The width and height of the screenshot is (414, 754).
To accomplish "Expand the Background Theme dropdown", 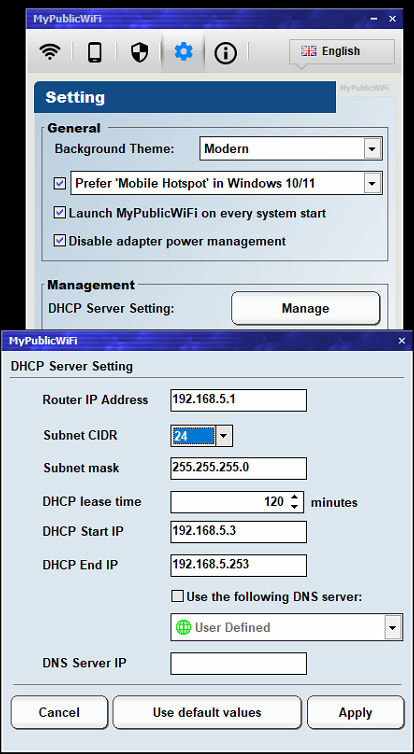I will coord(372,149).
